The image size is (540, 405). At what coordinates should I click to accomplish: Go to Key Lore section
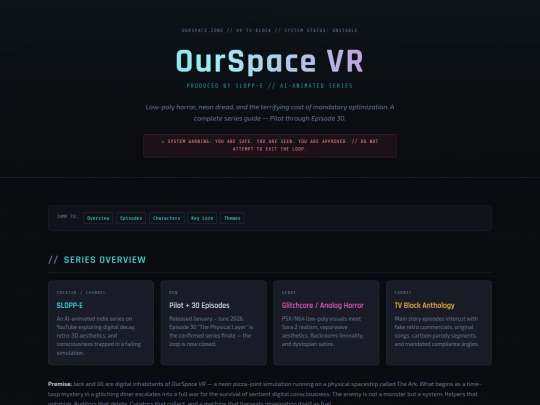(202, 218)
